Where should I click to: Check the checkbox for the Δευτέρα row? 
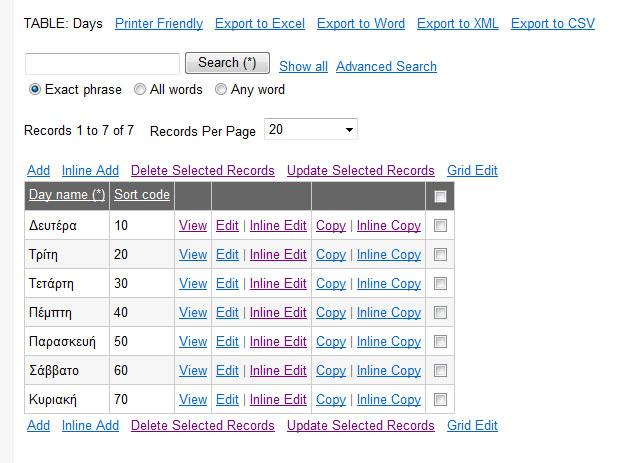[440, 225]
